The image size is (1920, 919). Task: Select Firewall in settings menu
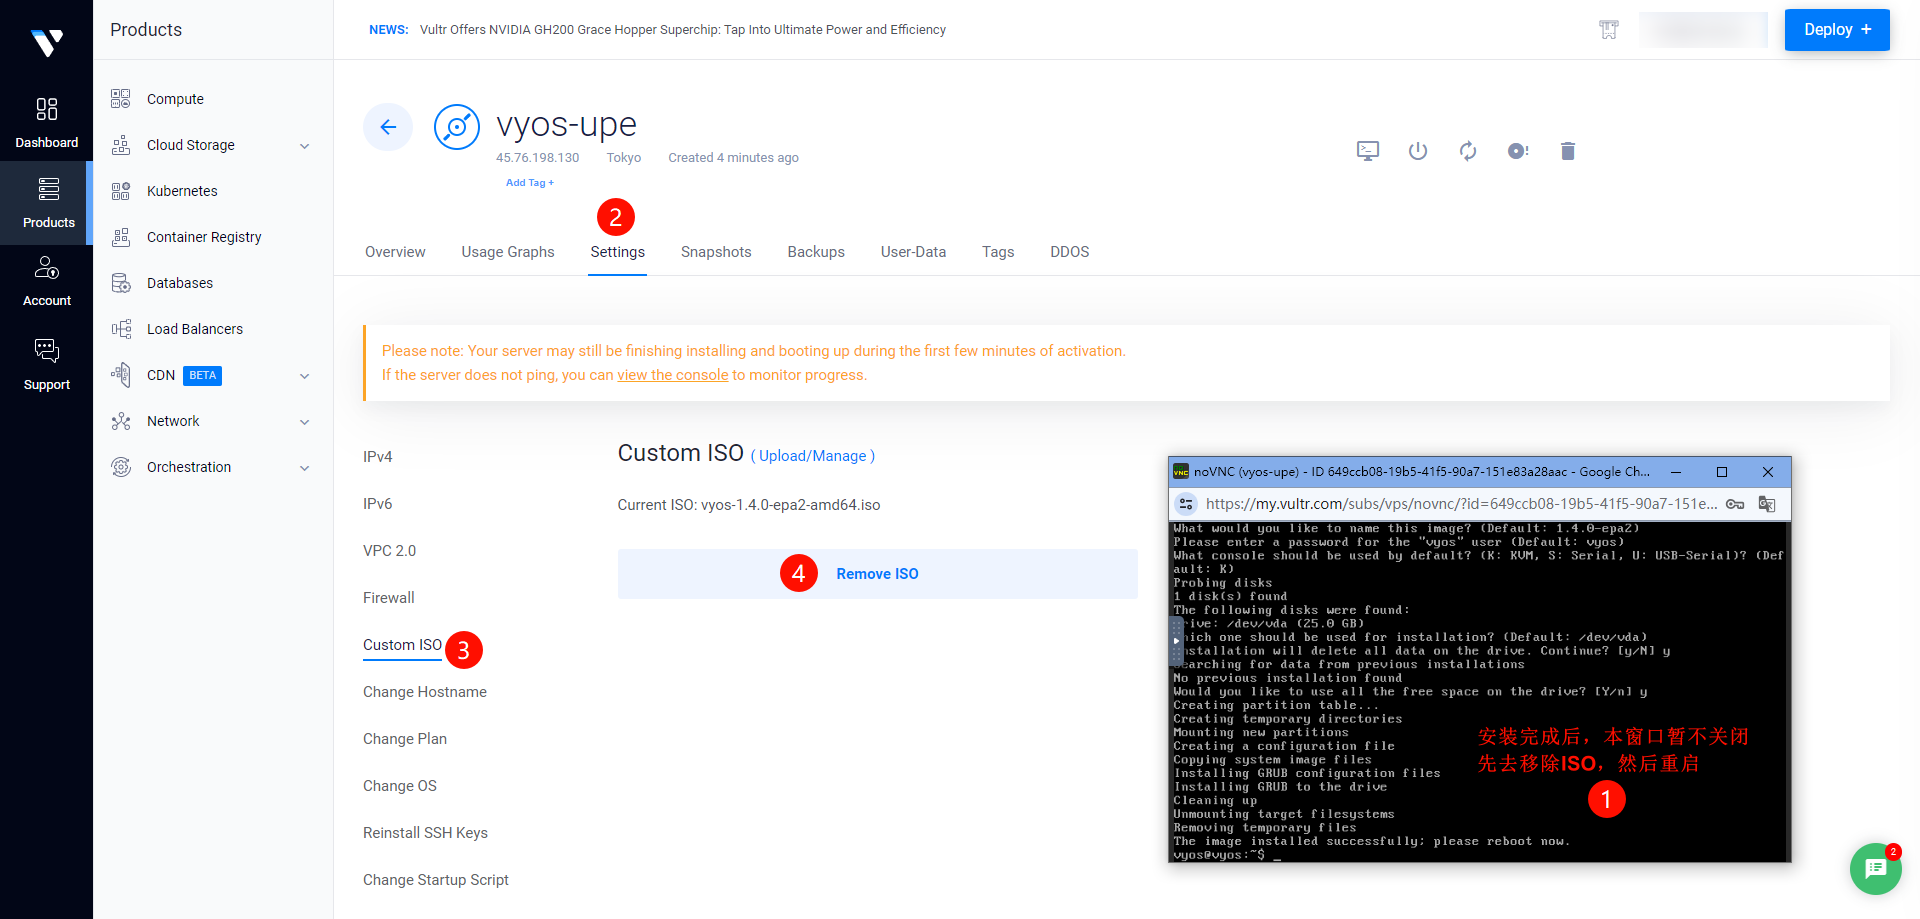tap(388, 598)
